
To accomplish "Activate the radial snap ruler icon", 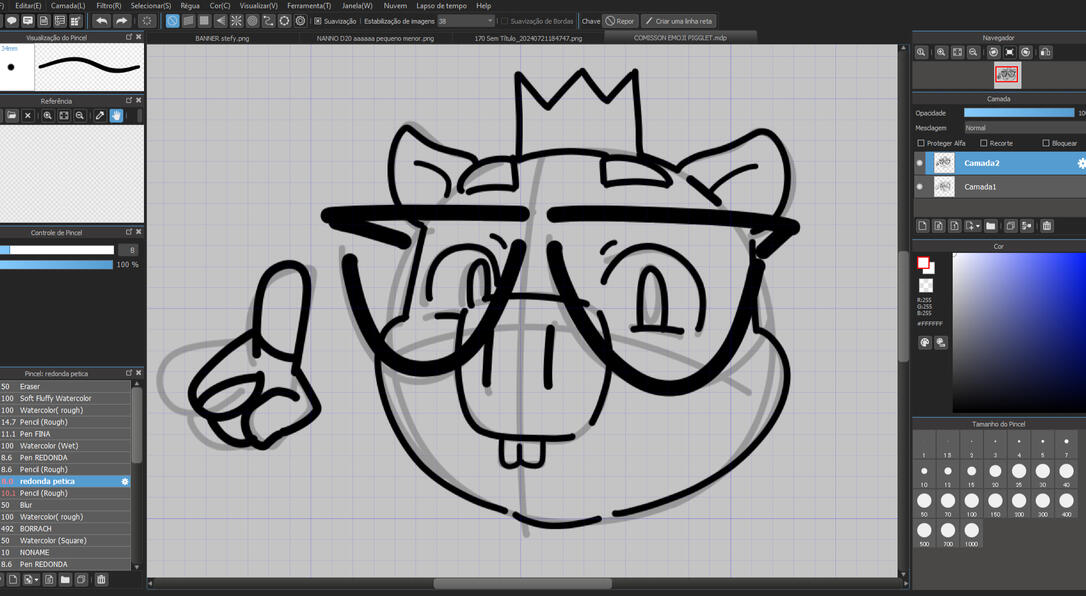I will (x=236, y=20).
